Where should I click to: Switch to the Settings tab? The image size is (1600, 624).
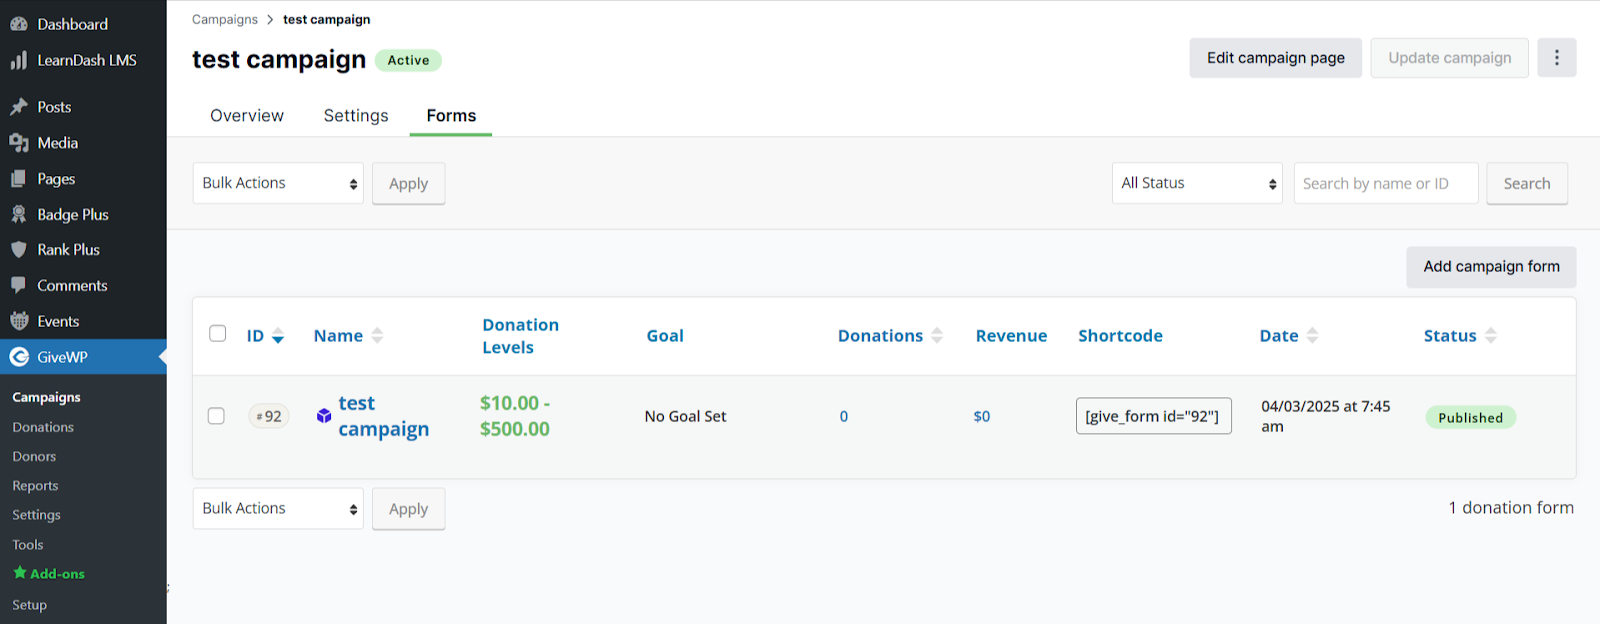(356, 116)
